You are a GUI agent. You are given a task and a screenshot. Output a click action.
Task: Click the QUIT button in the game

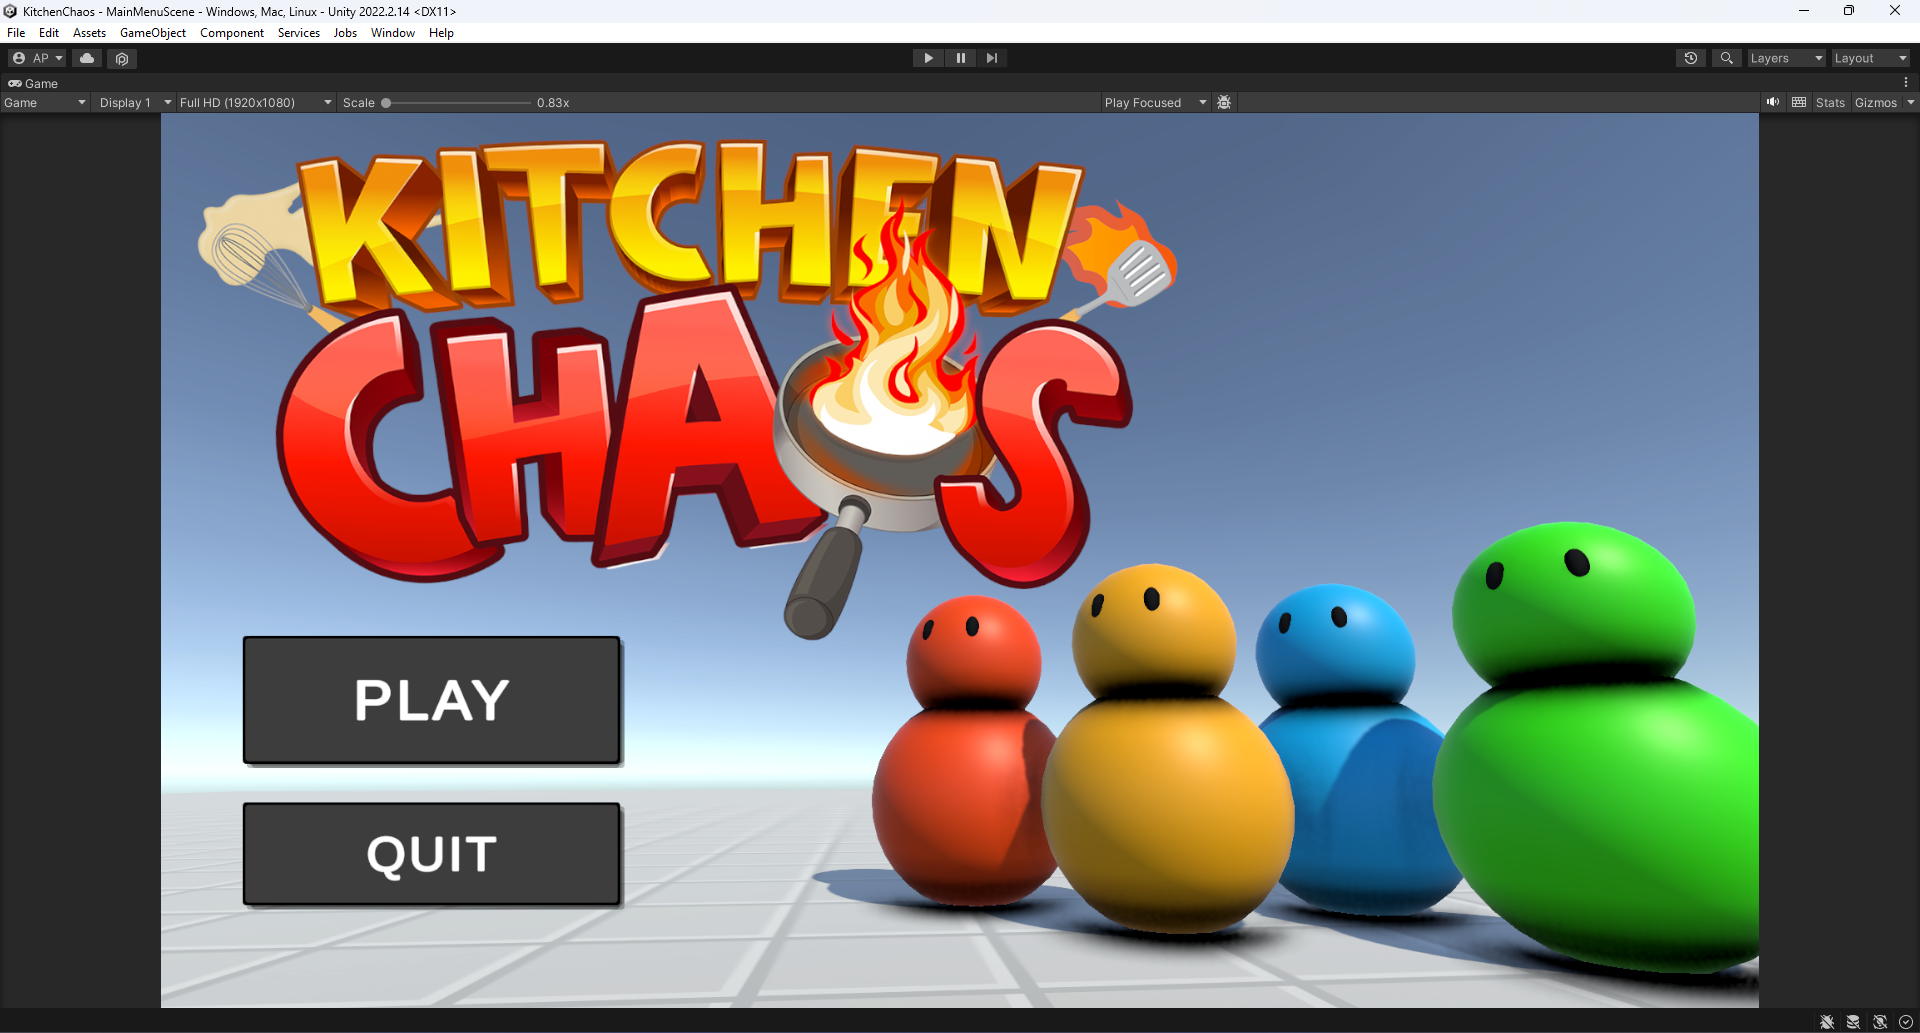pyautogui.click(x=432, y=855)
